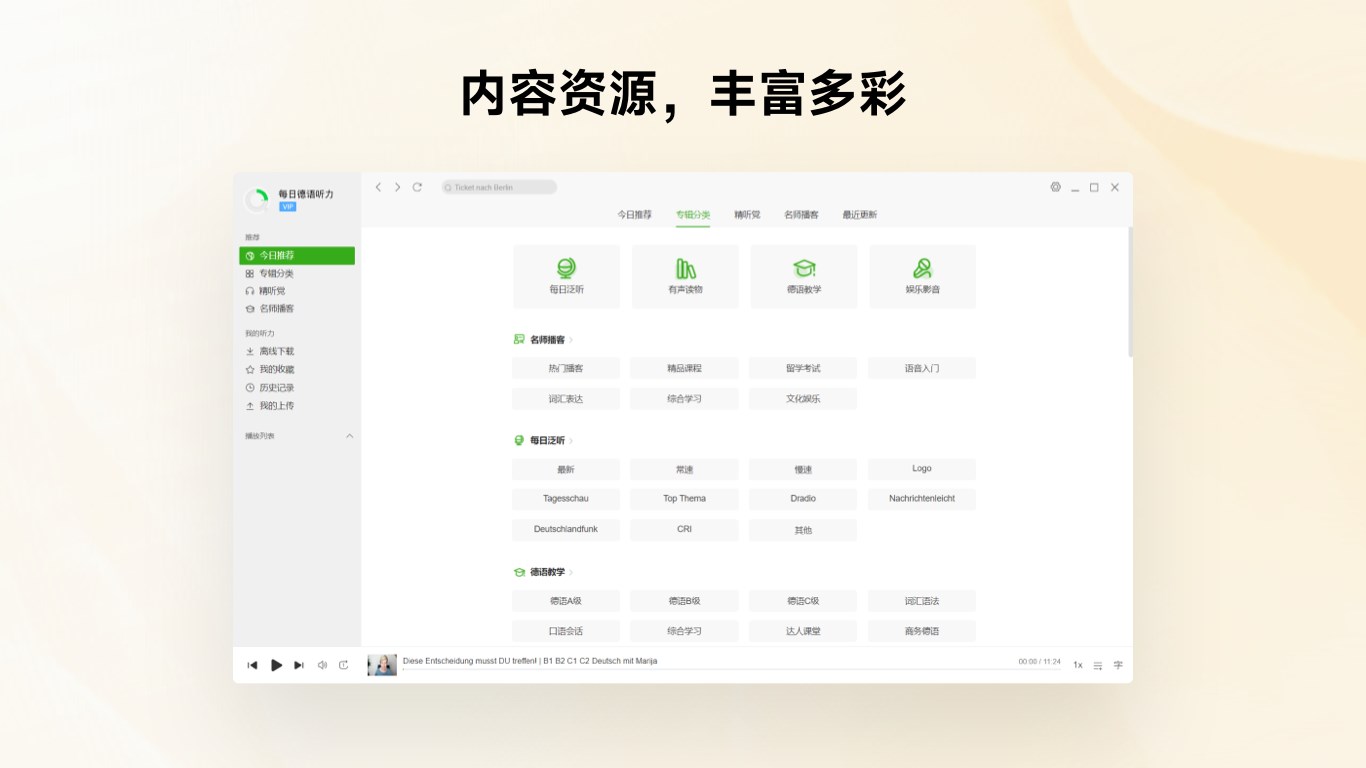Click the vertical scrollbar of content
This screenshot has height=768, width=1366.
1130,292
